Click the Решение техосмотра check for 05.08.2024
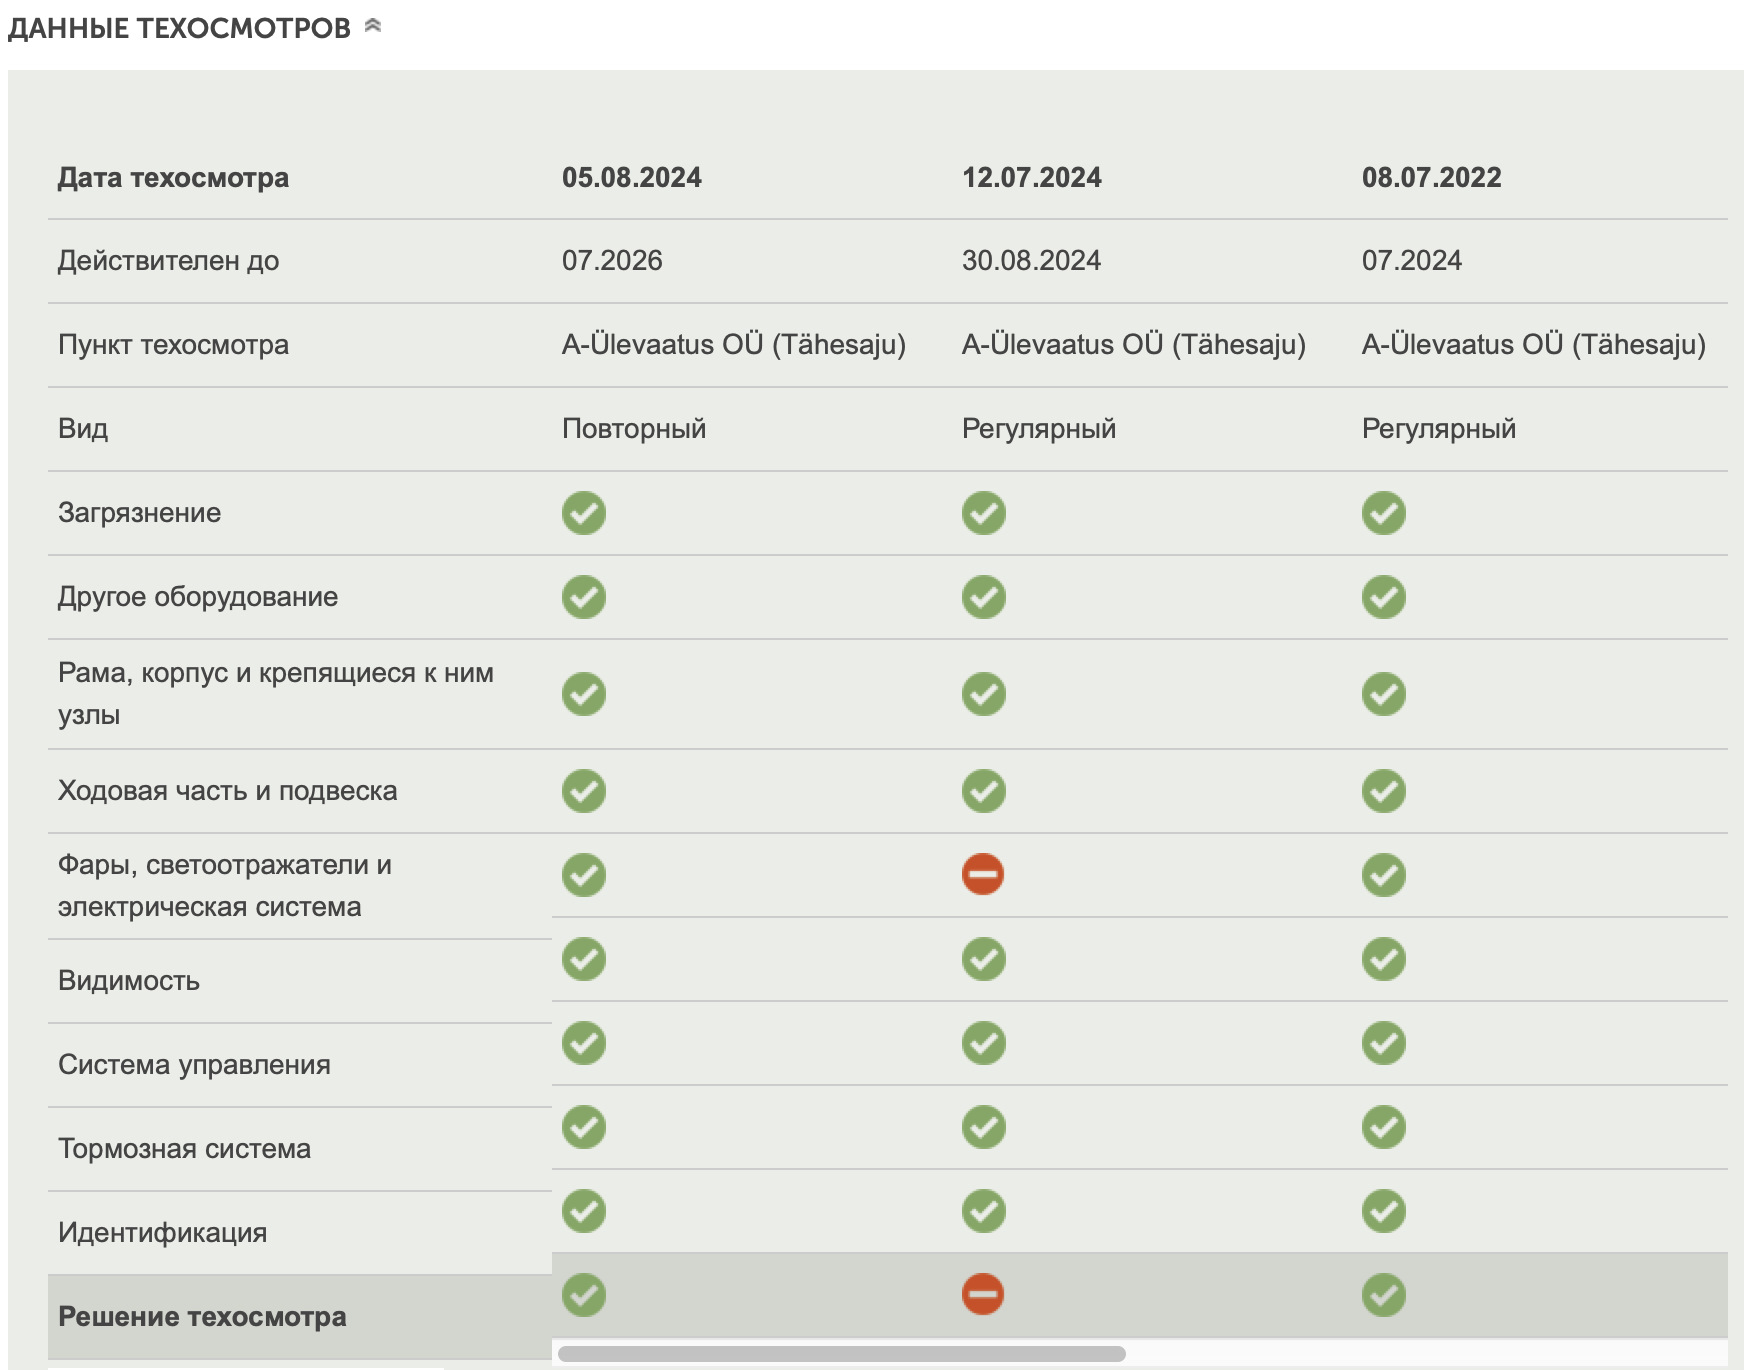Viewport: 1744px width, 1370px height. 584,1295
